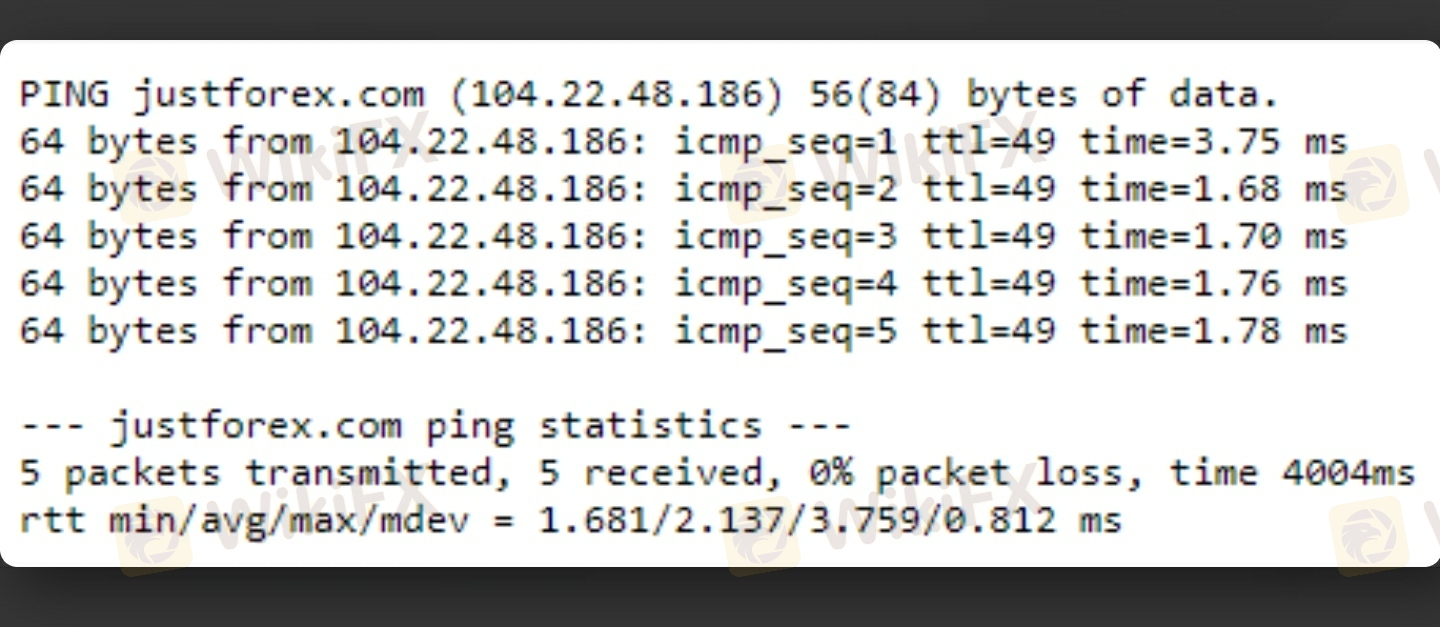The width and height of the screenshot is (1440, 627).
Task: Click the time=1.68 ms value
Action: point(1214,189)
